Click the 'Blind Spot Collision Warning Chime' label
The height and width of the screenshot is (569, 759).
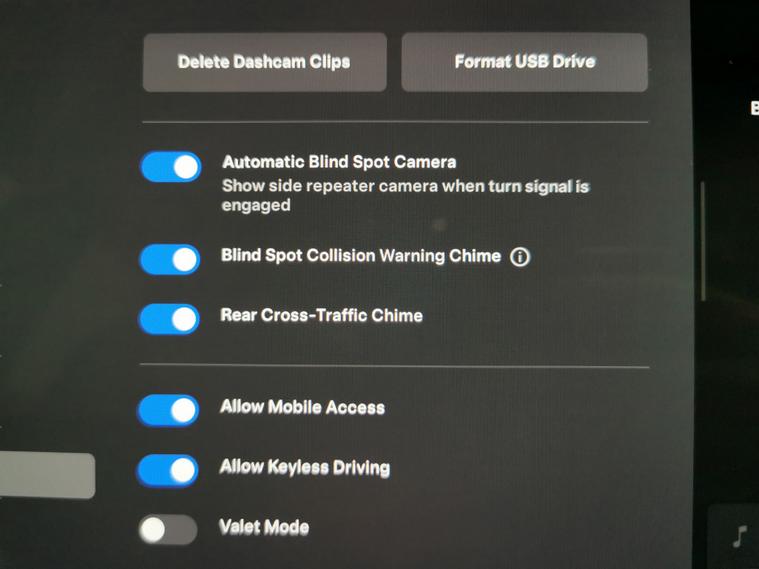361,255
